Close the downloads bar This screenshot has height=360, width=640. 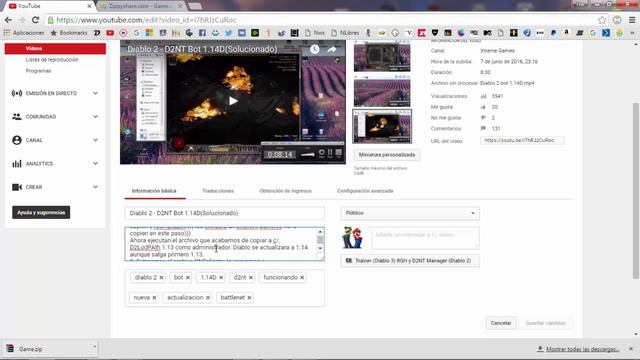click(631, 349)
